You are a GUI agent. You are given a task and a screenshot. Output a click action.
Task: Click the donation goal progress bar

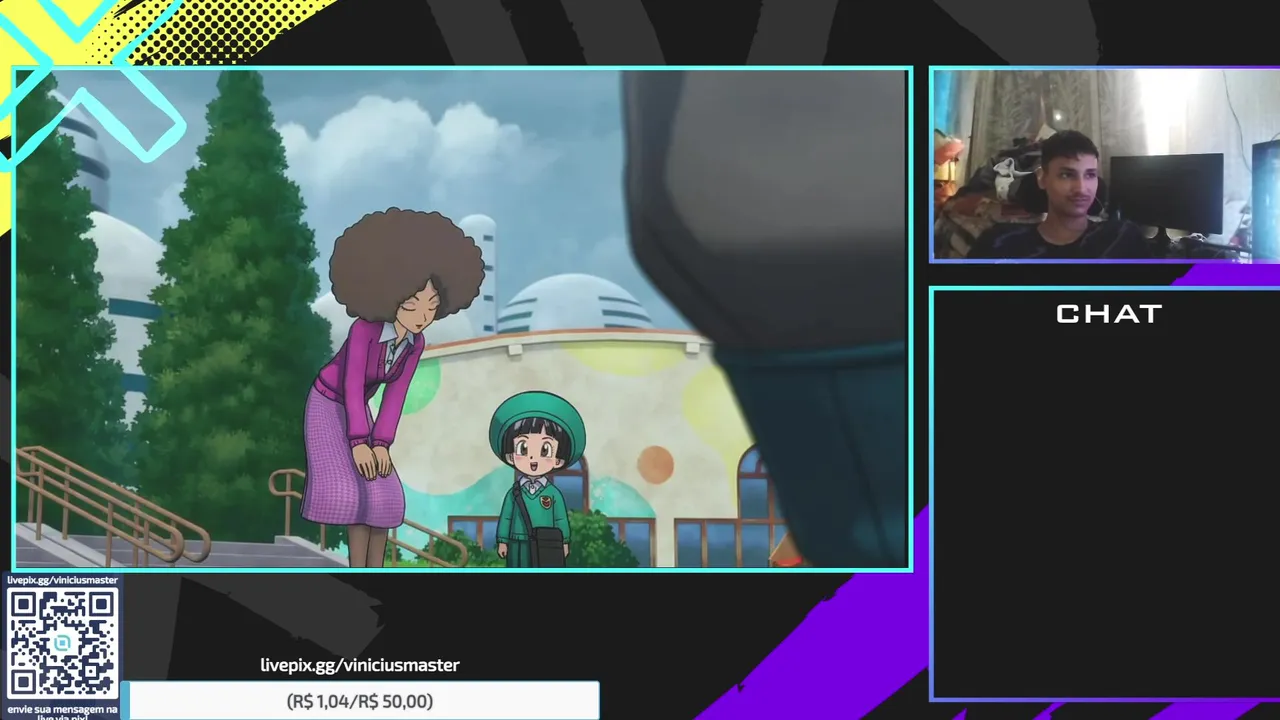coord(360,701)
